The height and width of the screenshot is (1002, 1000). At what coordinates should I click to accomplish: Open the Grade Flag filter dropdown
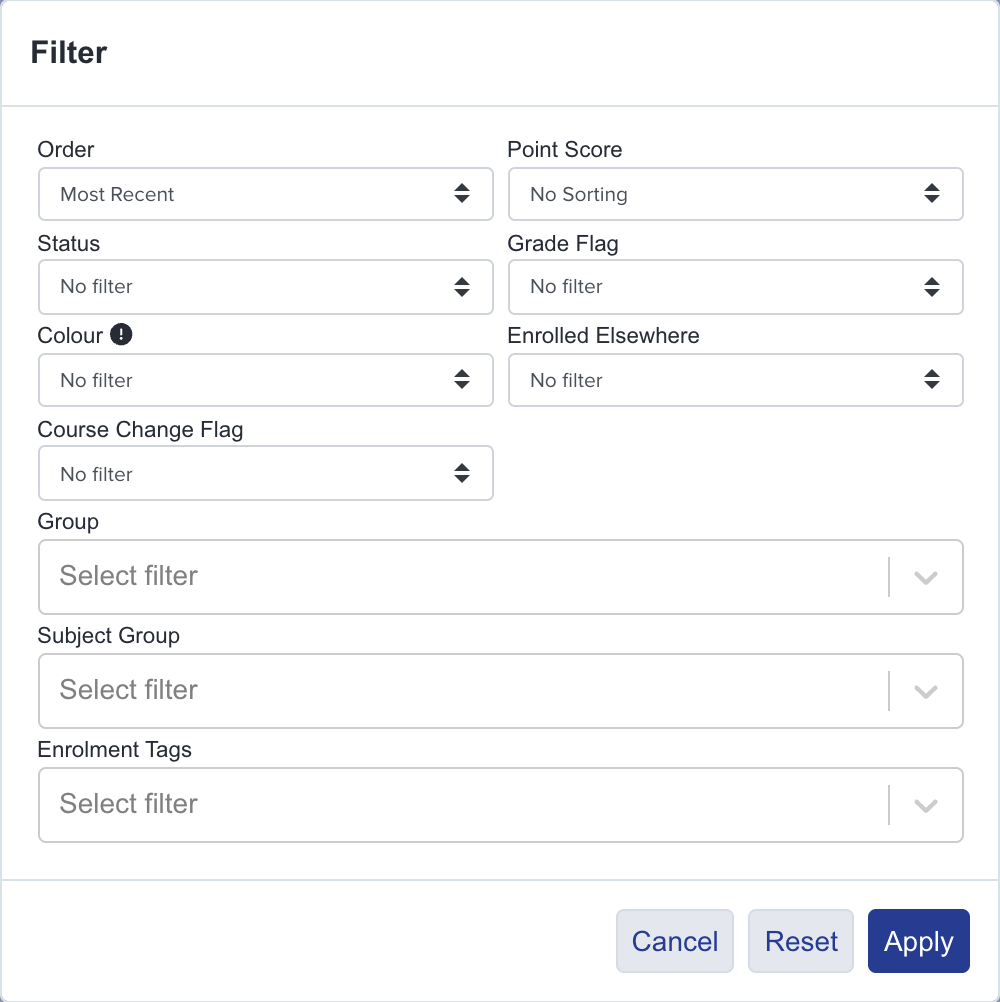[735, 287]
